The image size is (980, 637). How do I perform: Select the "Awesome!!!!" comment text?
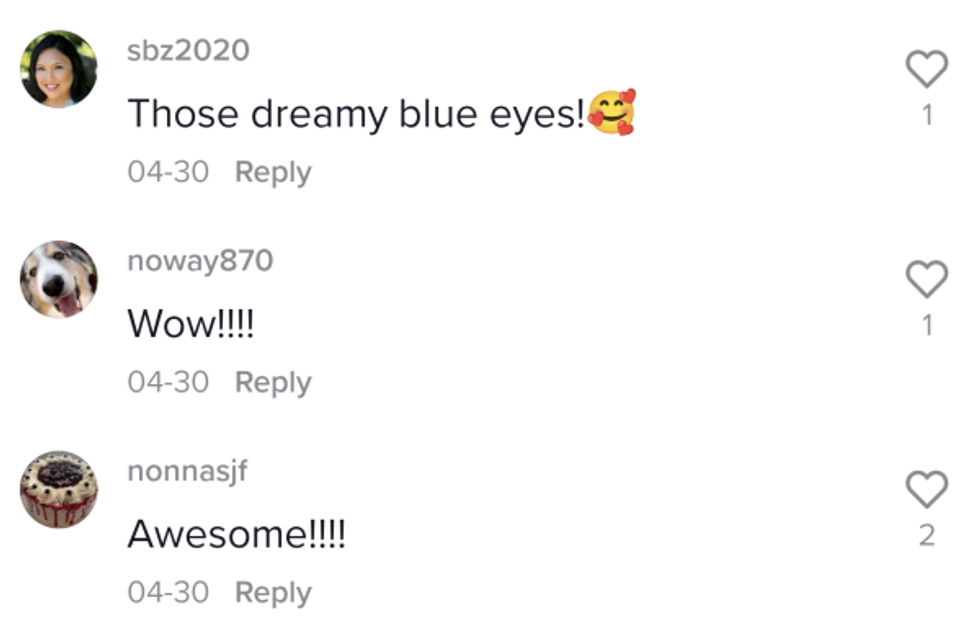point(236,535)
